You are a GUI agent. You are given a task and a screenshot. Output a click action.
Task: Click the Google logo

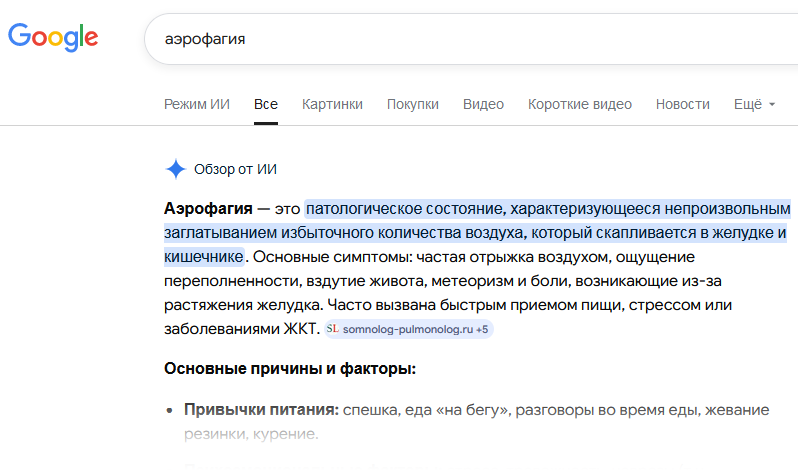53,38
